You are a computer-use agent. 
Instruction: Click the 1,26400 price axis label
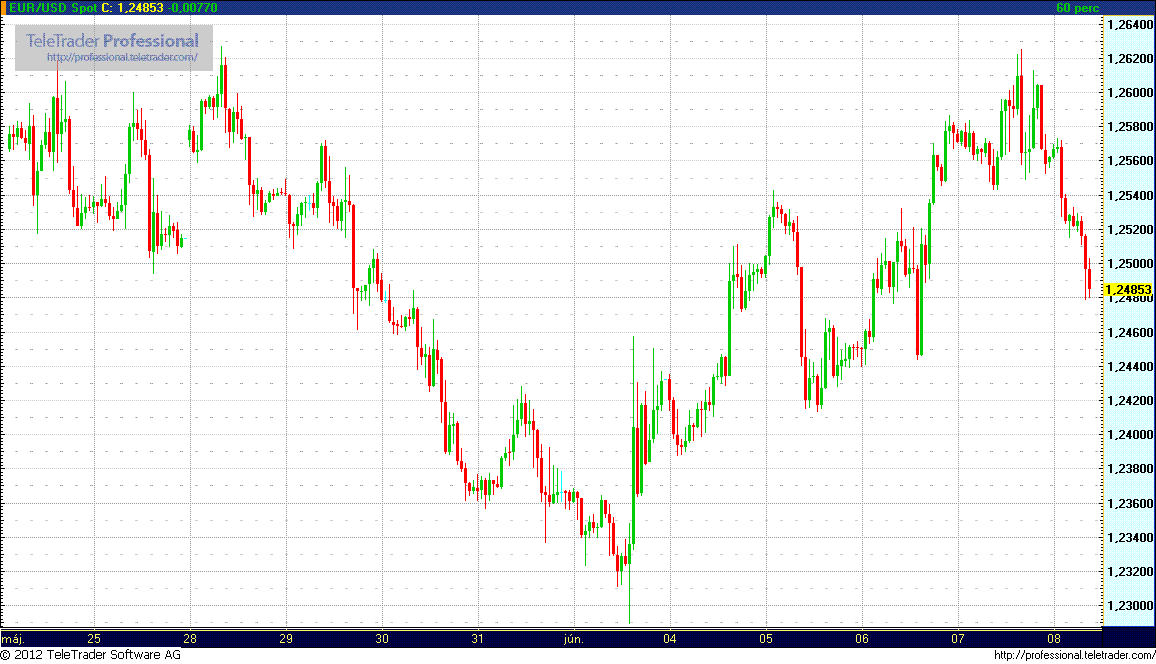1130,24
